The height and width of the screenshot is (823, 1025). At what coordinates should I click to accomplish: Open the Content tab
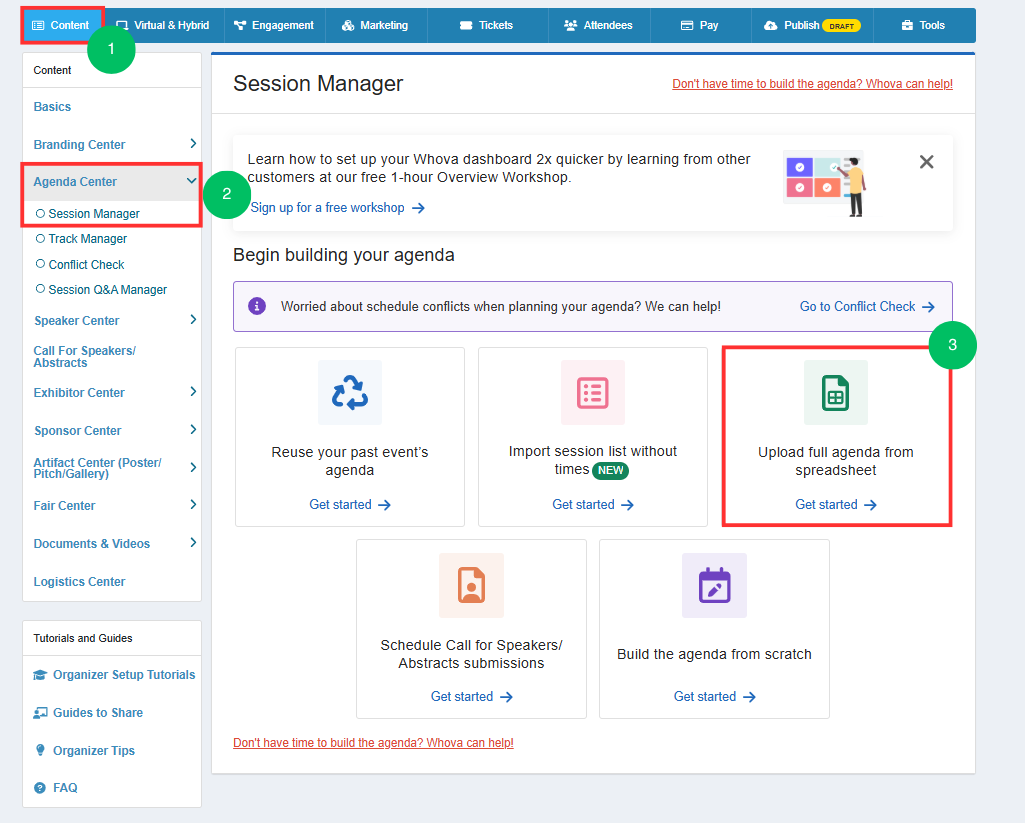coord(61,25)
